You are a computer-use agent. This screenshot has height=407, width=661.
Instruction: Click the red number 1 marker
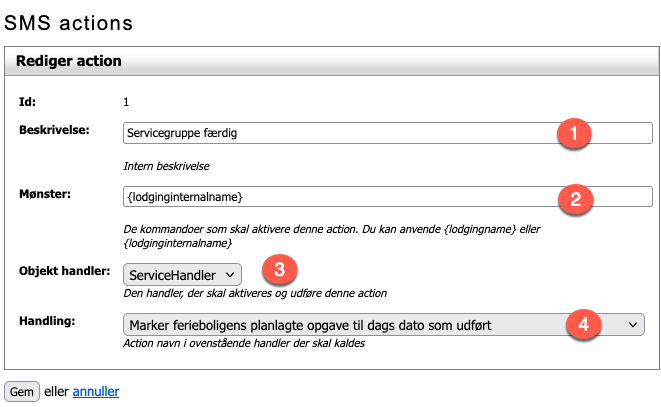(574, 134)
